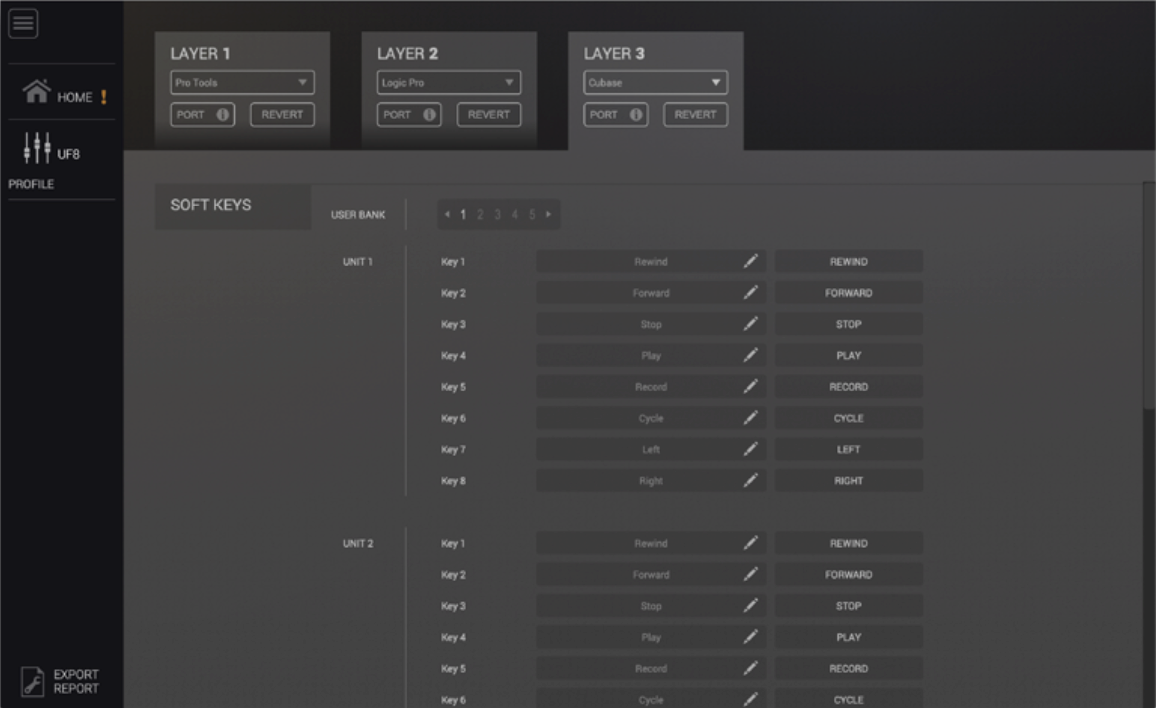This screenshot has height=708, width=1156.
Task: Click the RECORD assignment for Unit 1 Key 5
Action: tap(848, 387)
